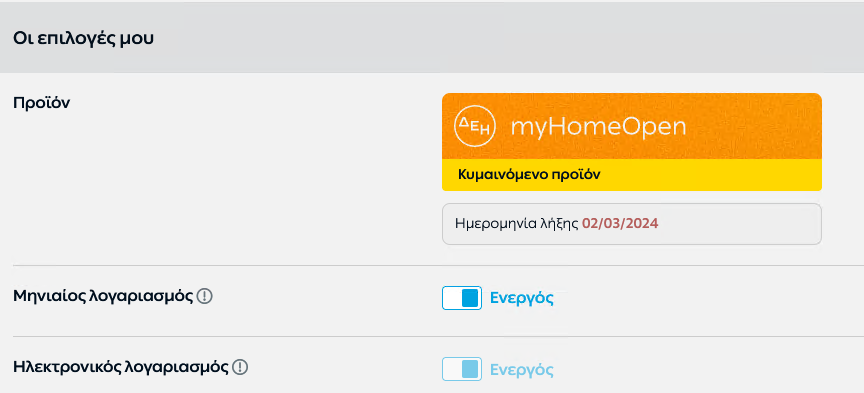Click the Ημερομηνία λήξης caption text
864x393 pixels.
(517, 224)
